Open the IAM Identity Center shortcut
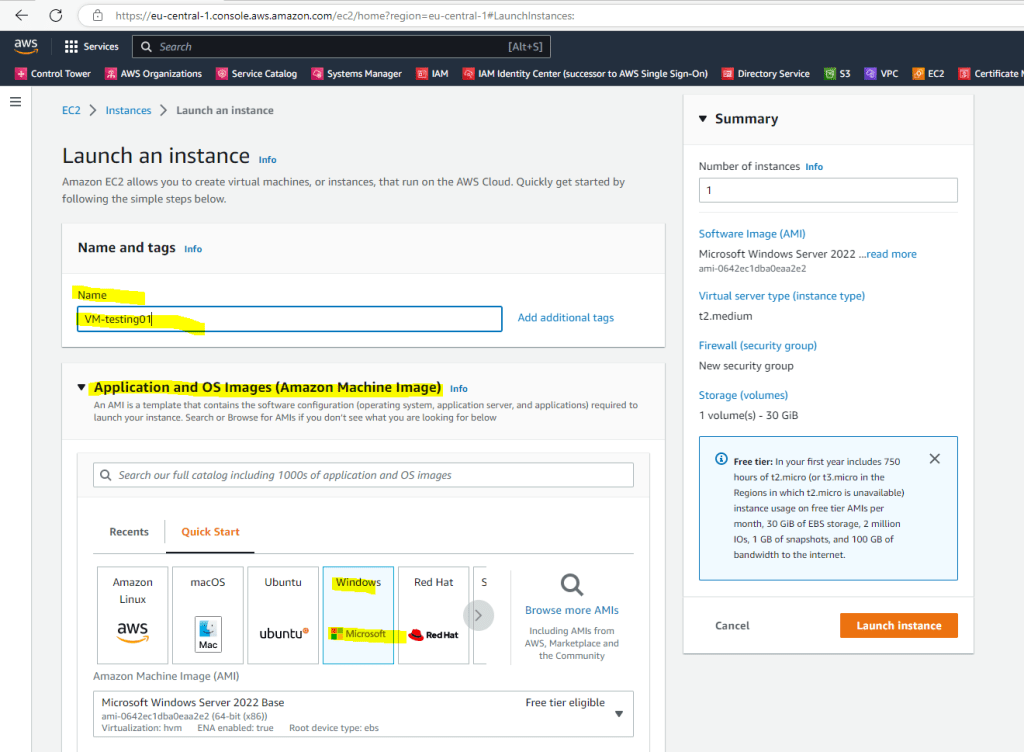1024x752 pixels. pos(585,74)
